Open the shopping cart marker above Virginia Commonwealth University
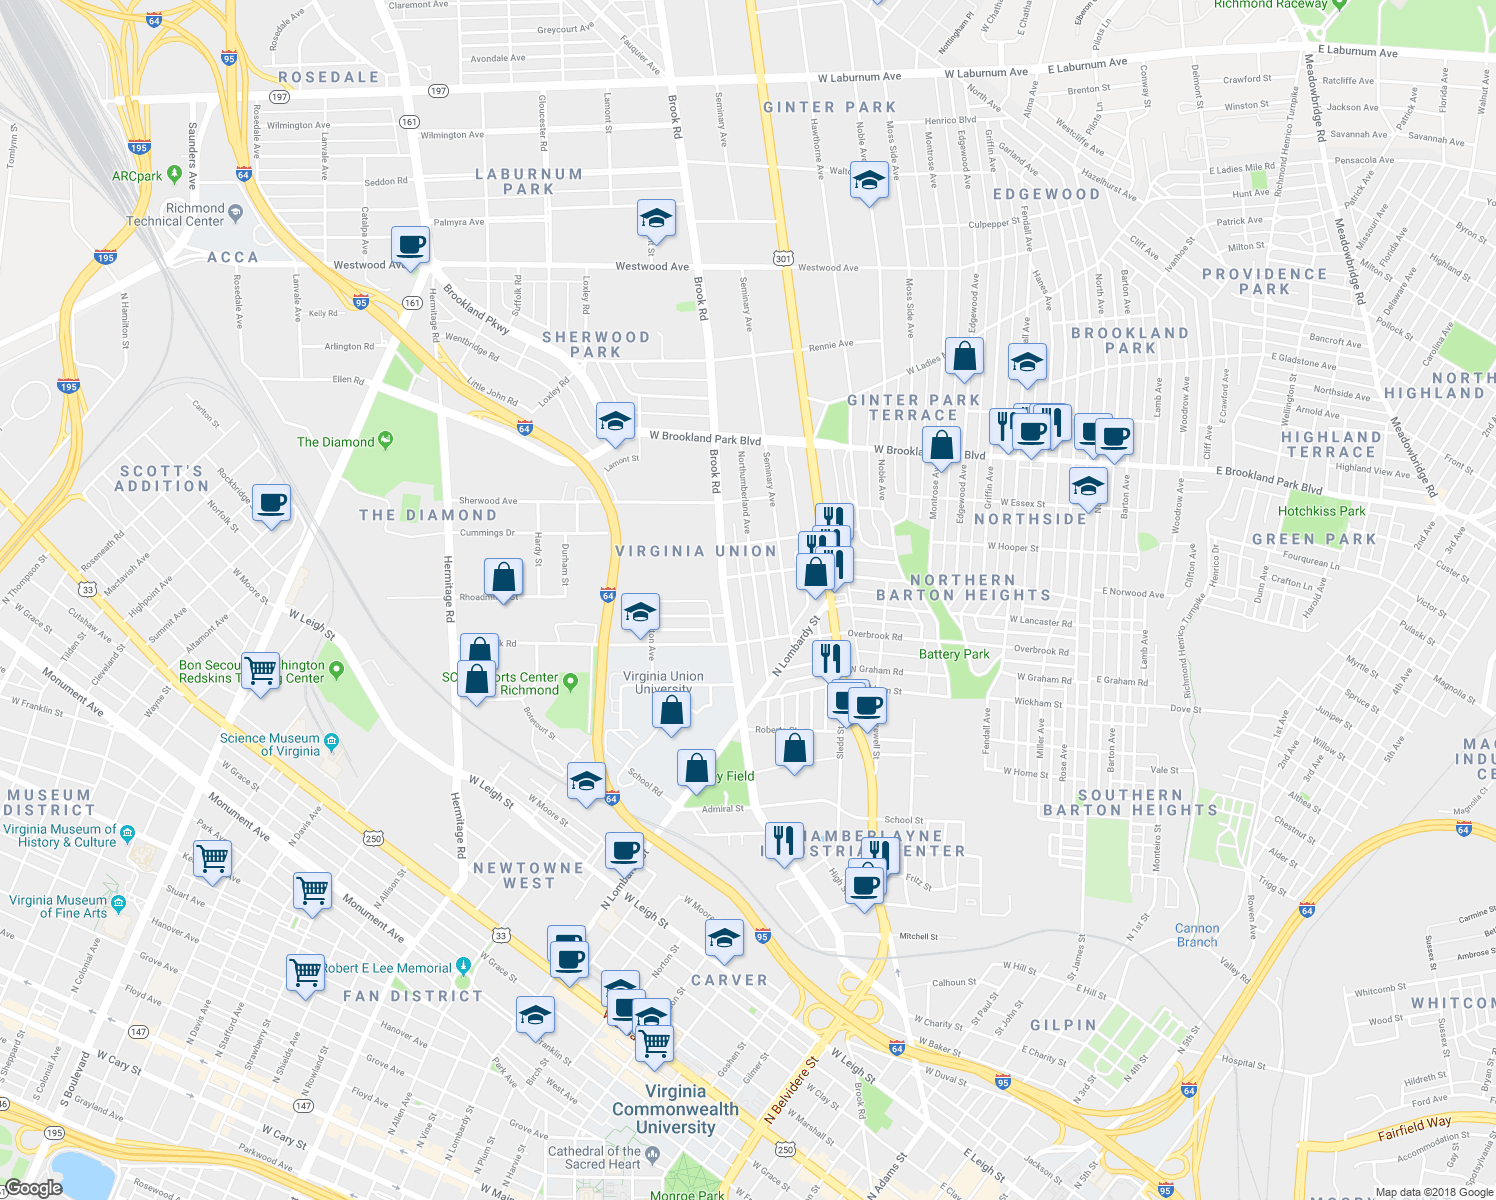The image size is (1496, 1200). coord(654,1046)
